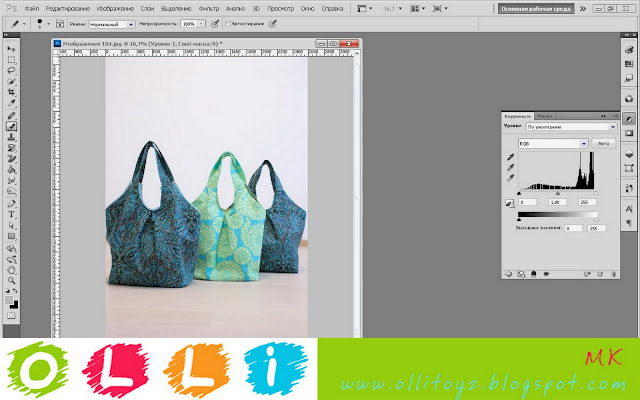Click the foreground color swatch
The image size is (640, 400).
tap(9, 300)
